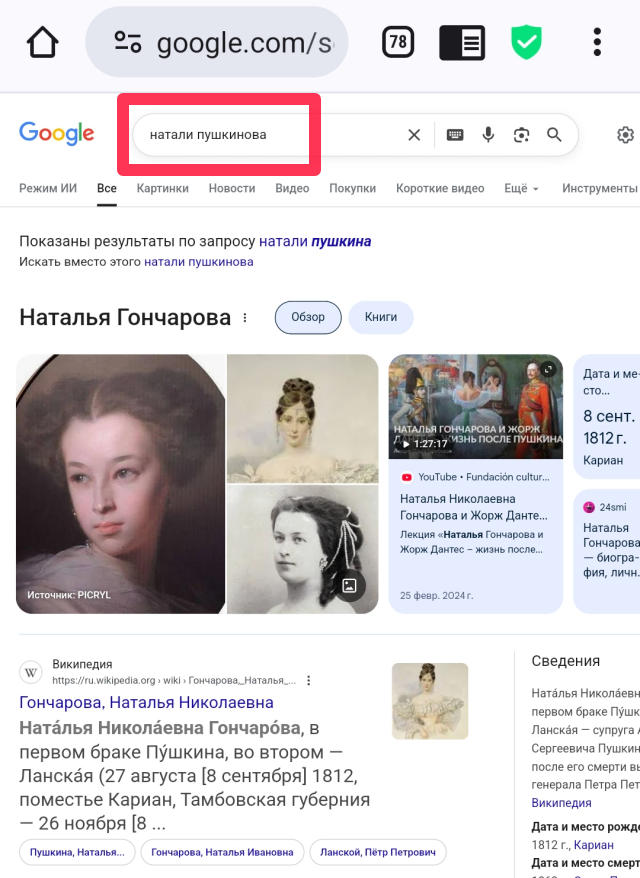
Task: Switch to Картинки tab
Action: pos(162,188)
